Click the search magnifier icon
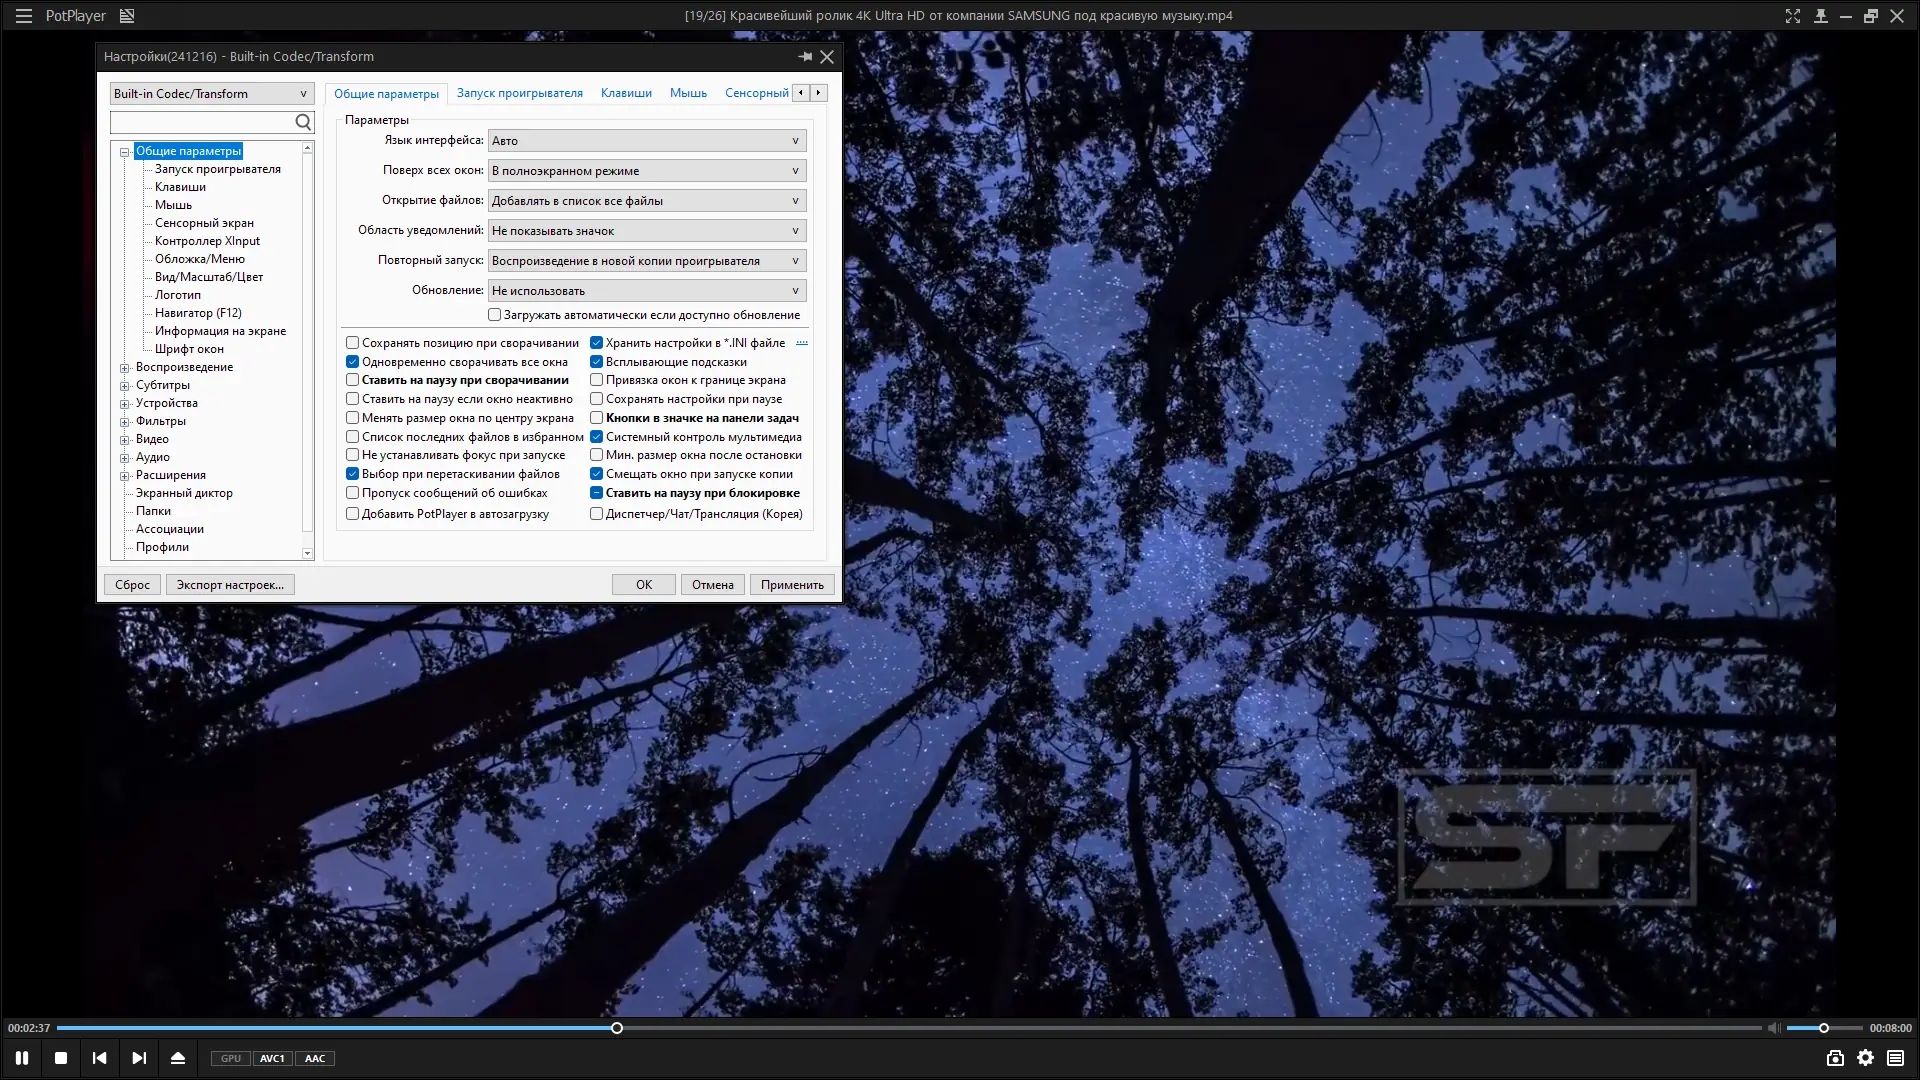This screenshot has height=1080, width=1920. (303, 122)
